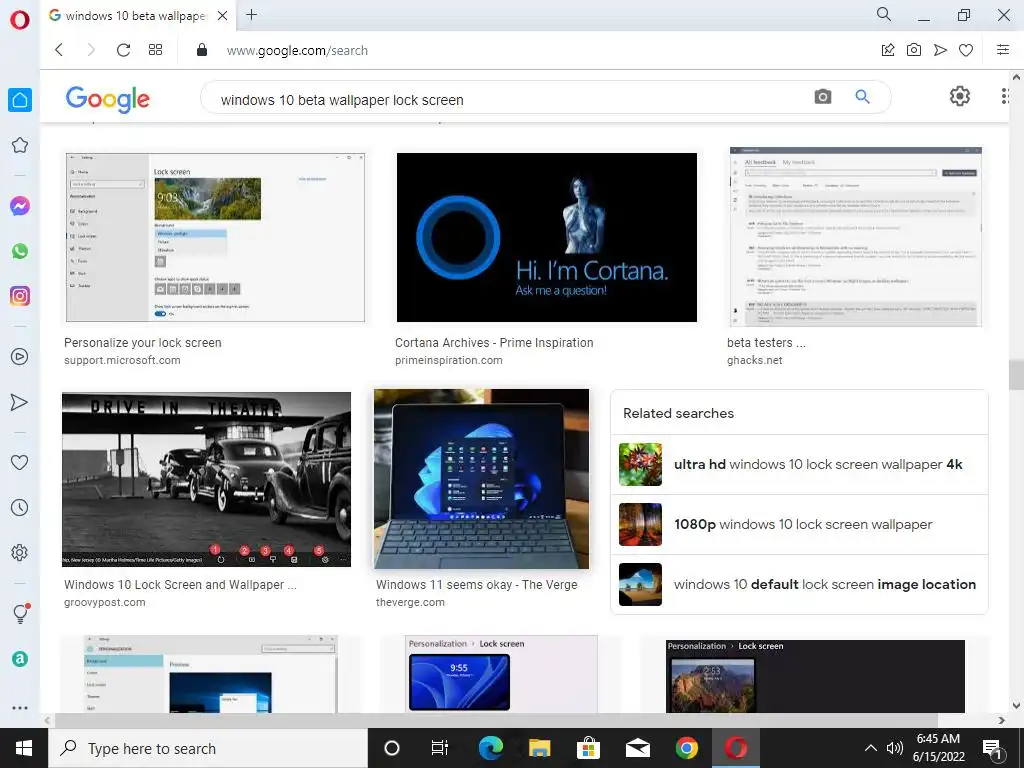Open the Drive In Theatre image
Screen dimensions: 1024x768
point(206,479)
